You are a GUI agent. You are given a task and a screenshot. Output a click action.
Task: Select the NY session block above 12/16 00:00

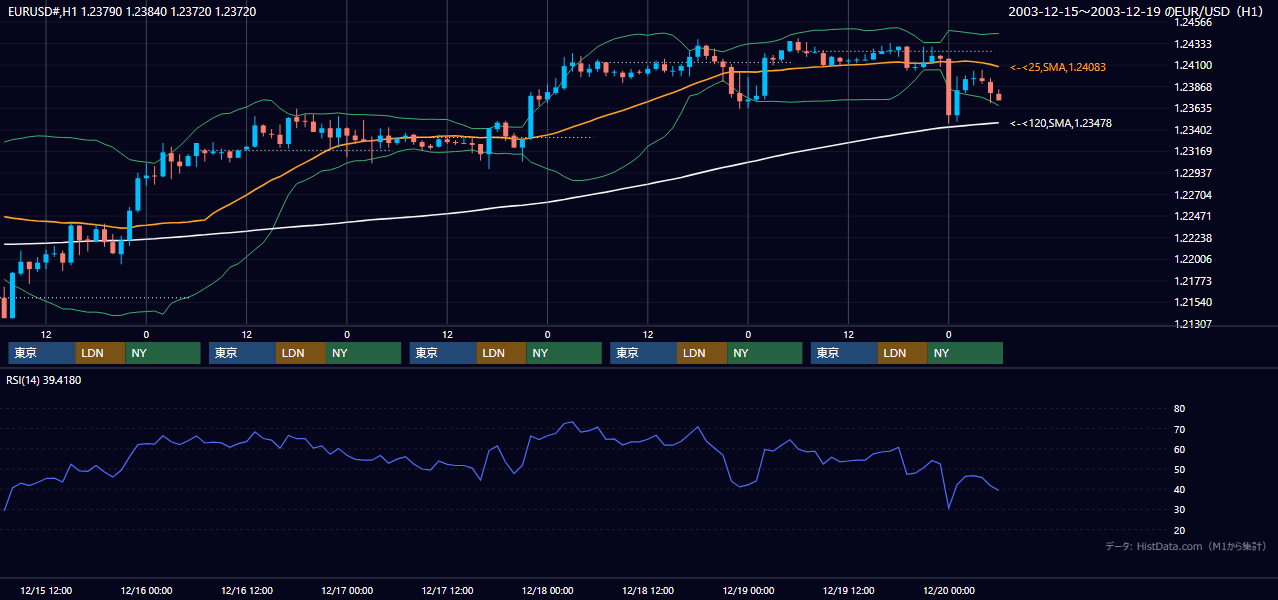[163, 353]
